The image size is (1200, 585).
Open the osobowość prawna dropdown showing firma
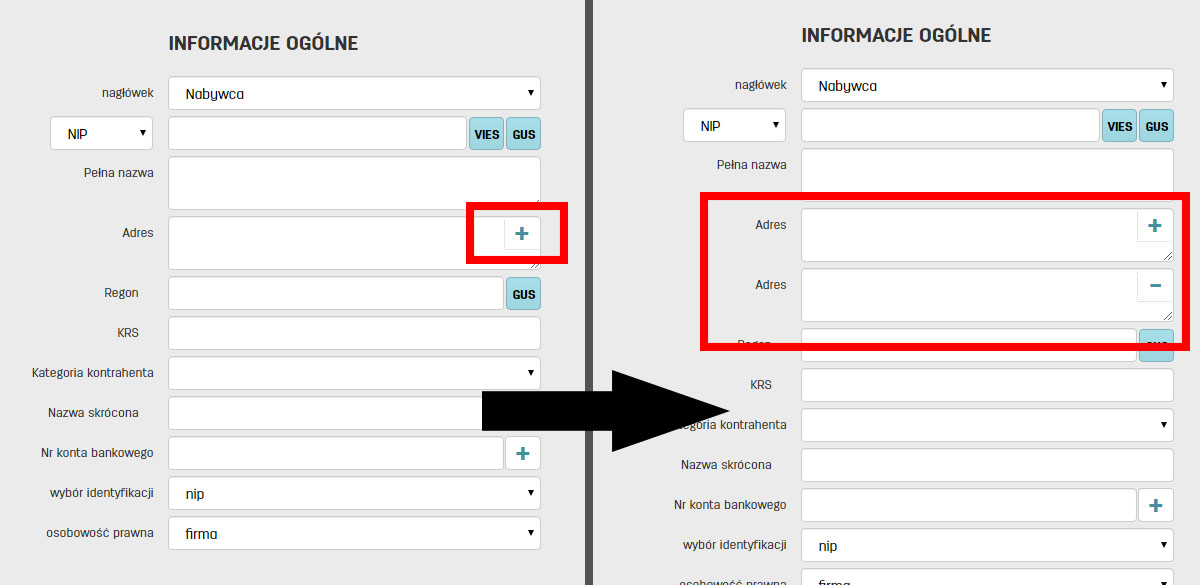coord(354,533)
